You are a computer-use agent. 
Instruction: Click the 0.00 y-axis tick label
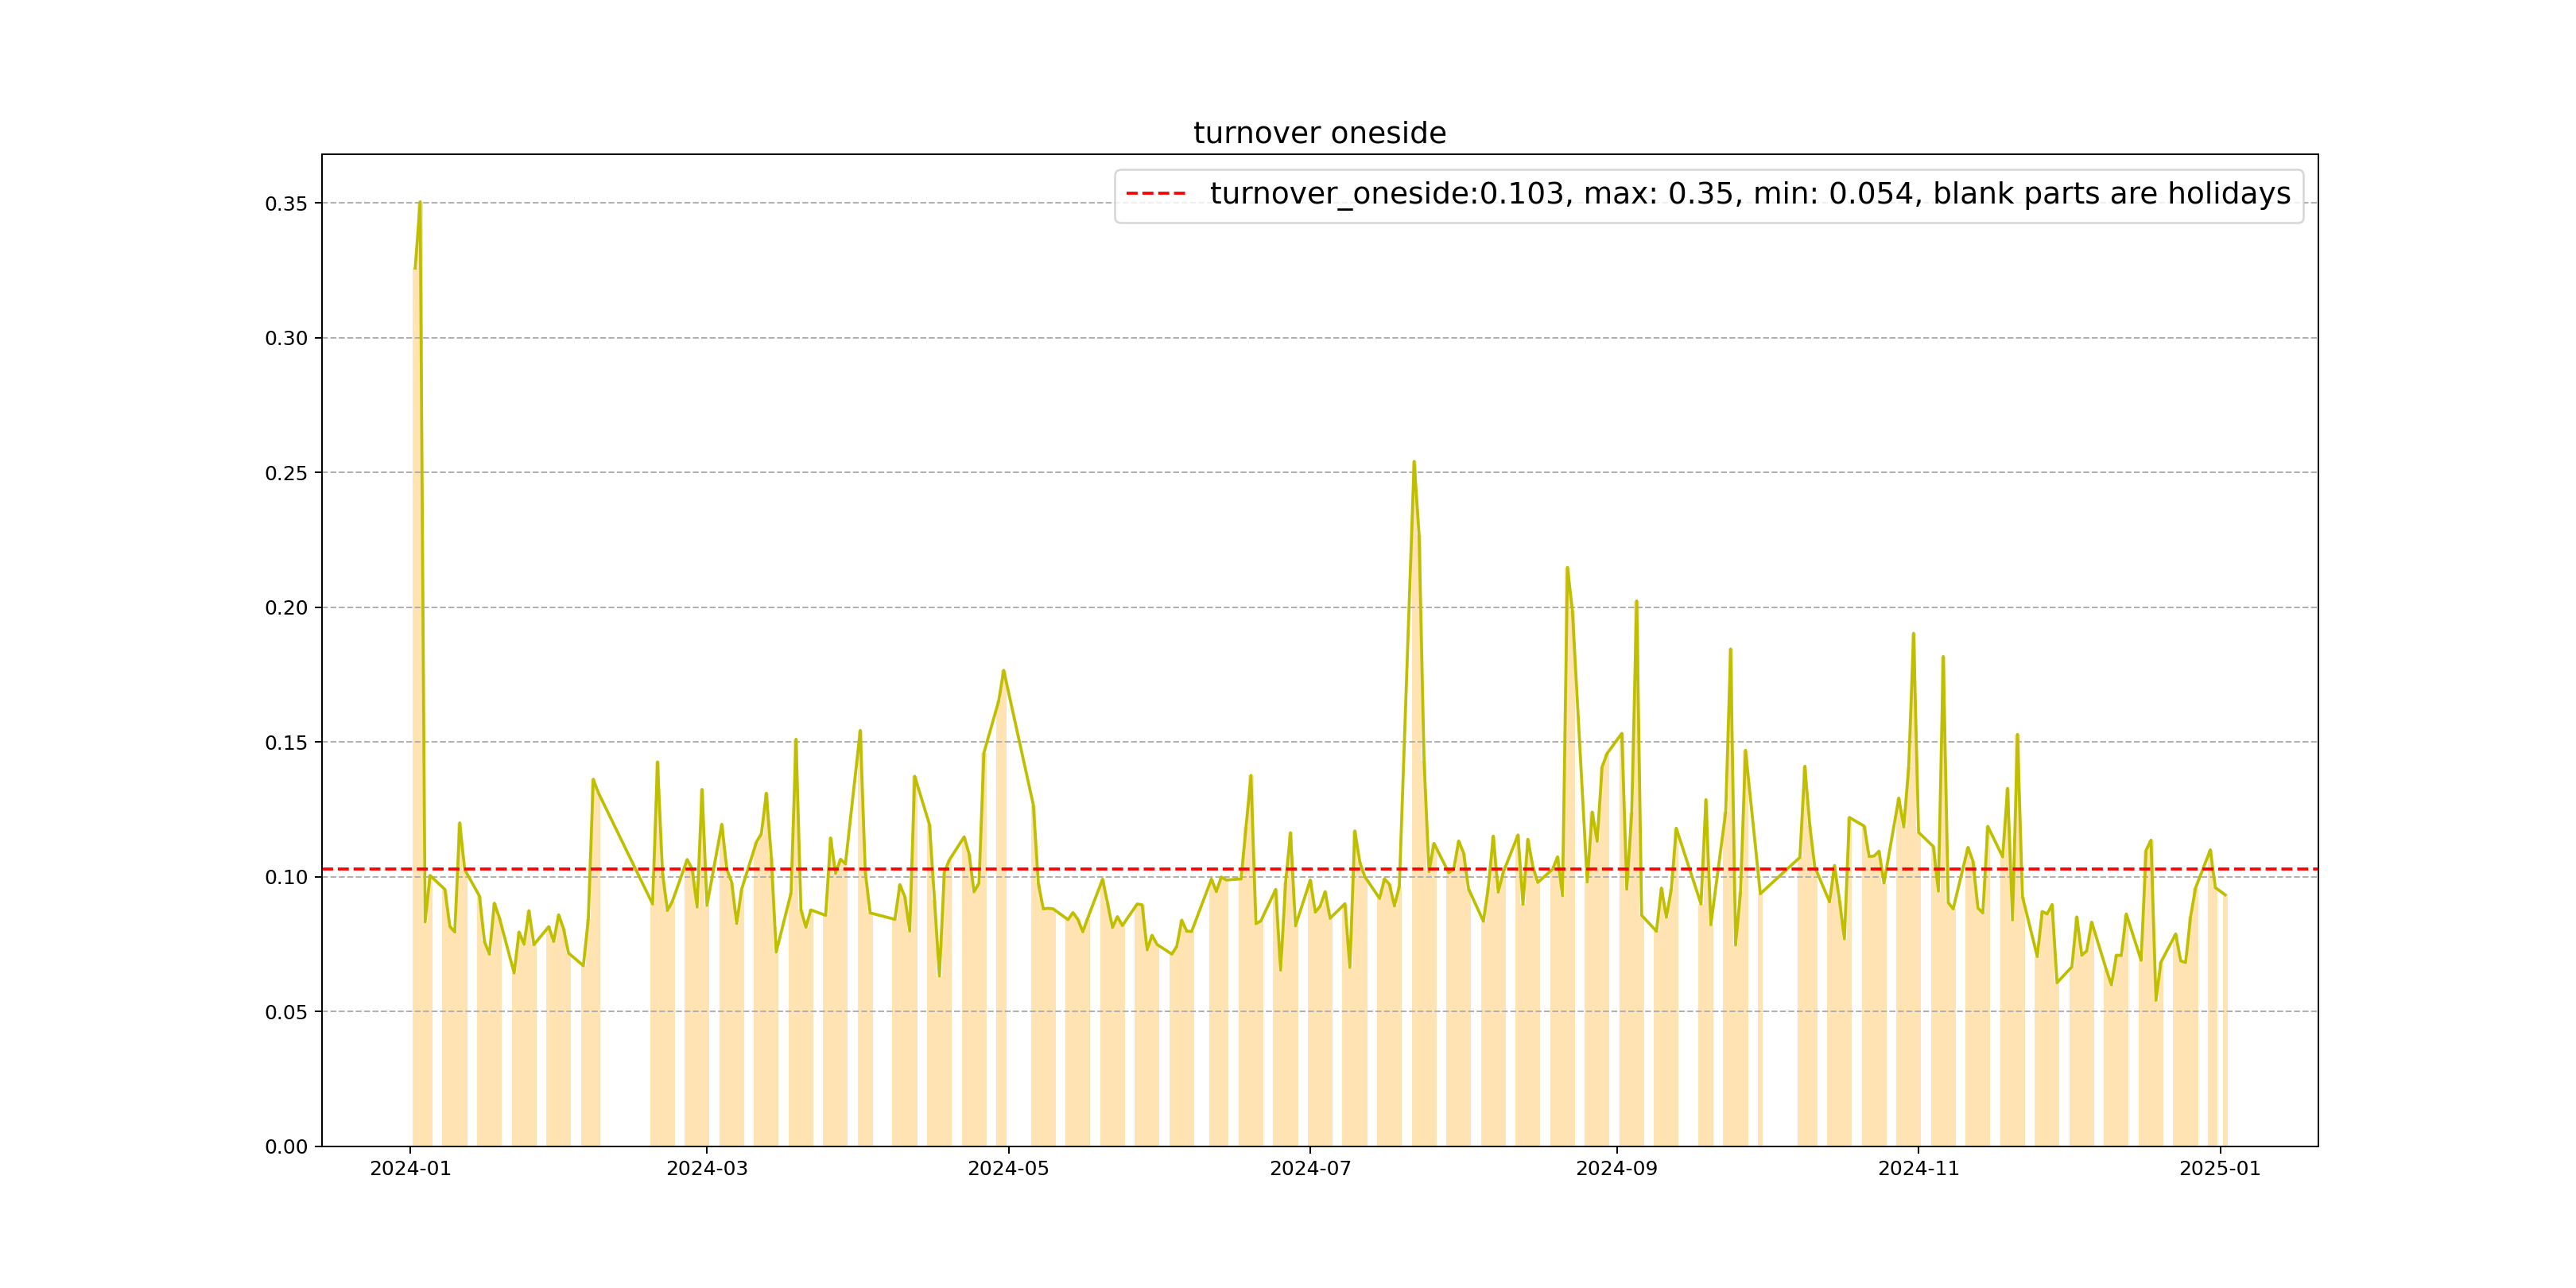[286, 1147]
